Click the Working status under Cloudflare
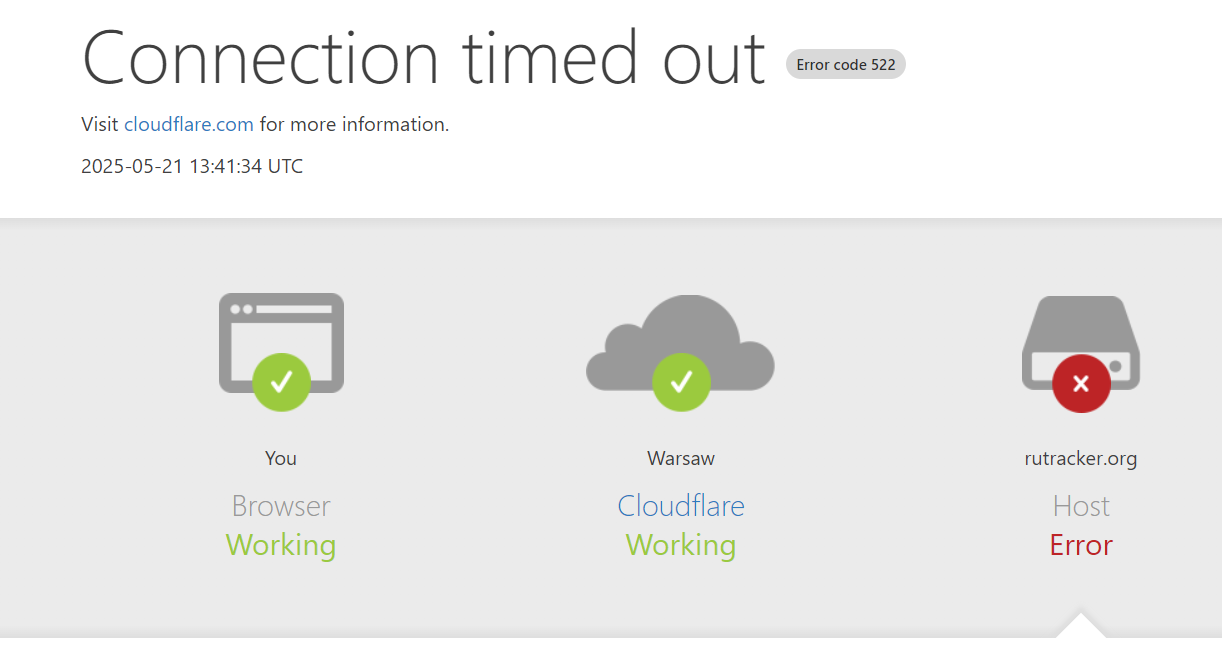The width and height of the screenshot is (1222, 662). pyautogui.click(x=681, y=546)
